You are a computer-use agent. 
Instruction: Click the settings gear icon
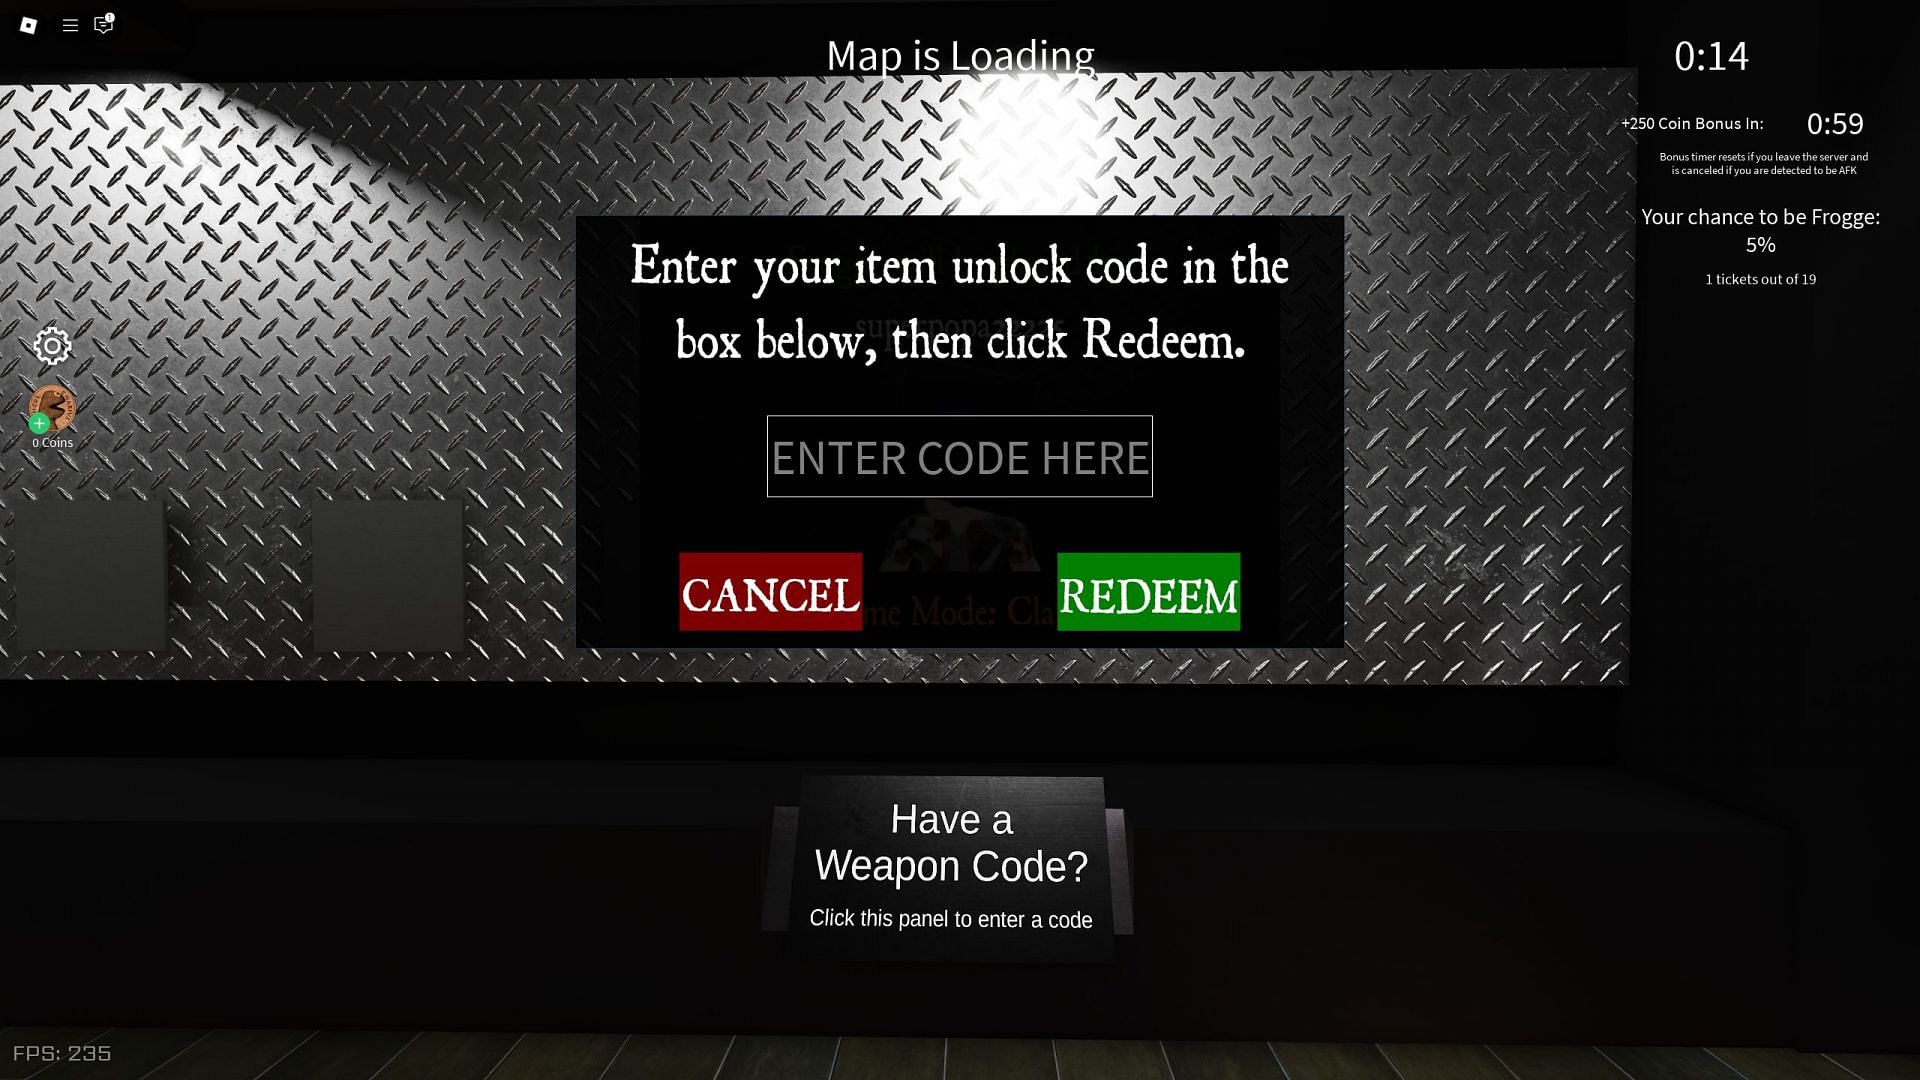tap(53, 345)
